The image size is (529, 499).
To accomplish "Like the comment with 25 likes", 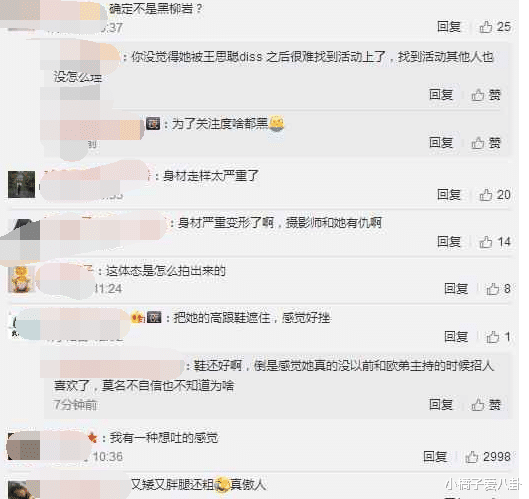I will tap(495, 27).
